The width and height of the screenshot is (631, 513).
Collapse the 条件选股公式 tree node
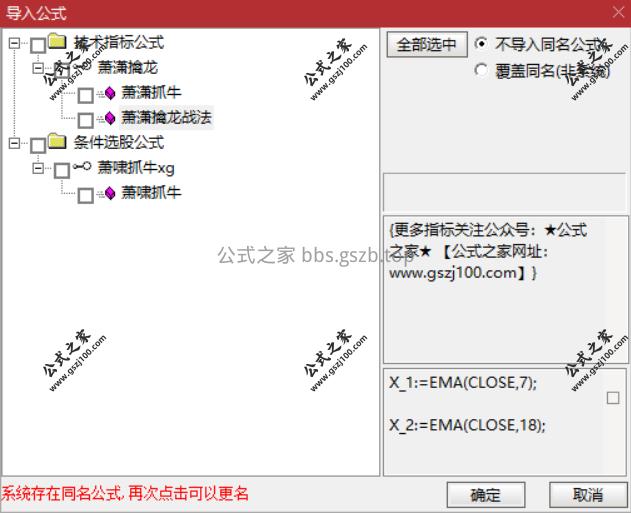14,143
